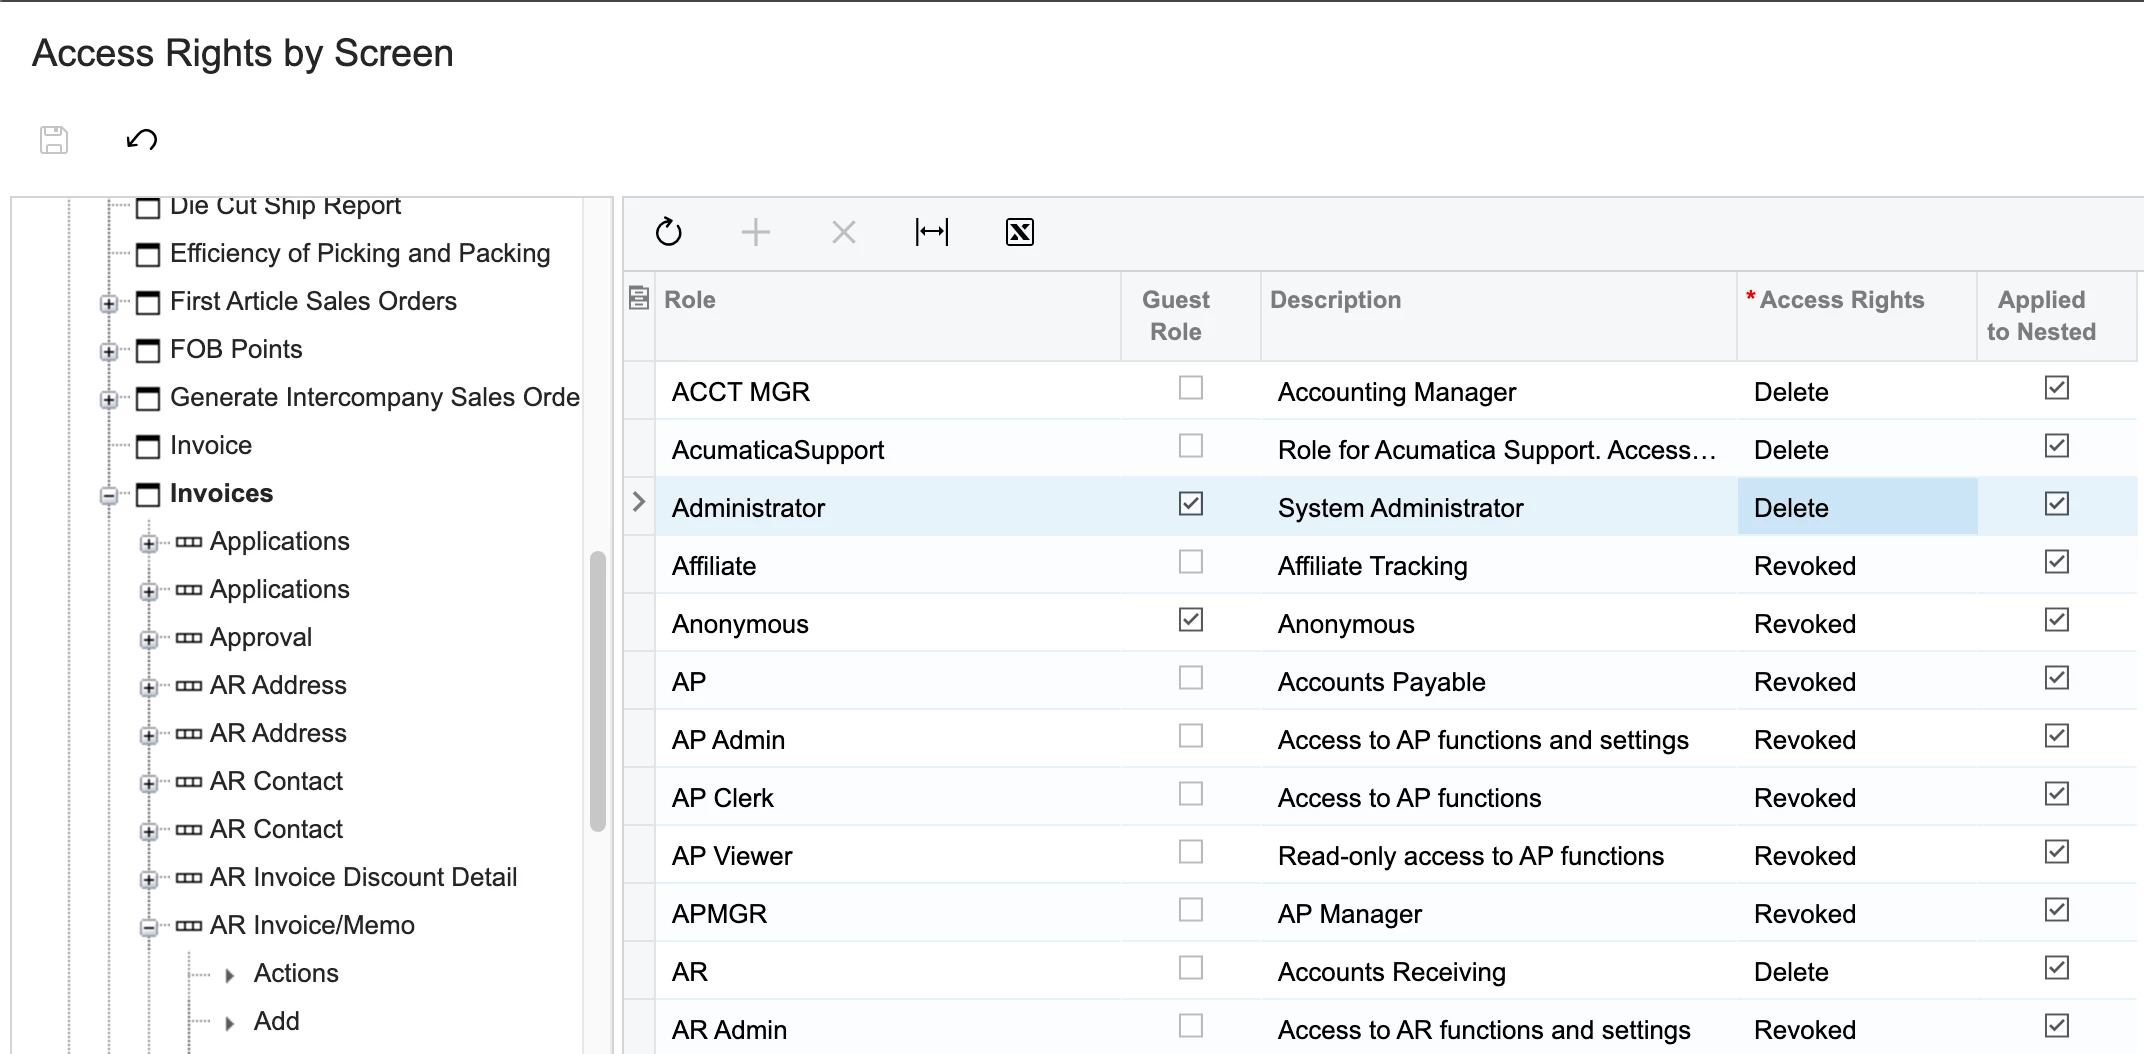Expand the FOB Points tree node
Image resolution: width=2144 pixels, height=1054 pixels.
pos(109,351)
